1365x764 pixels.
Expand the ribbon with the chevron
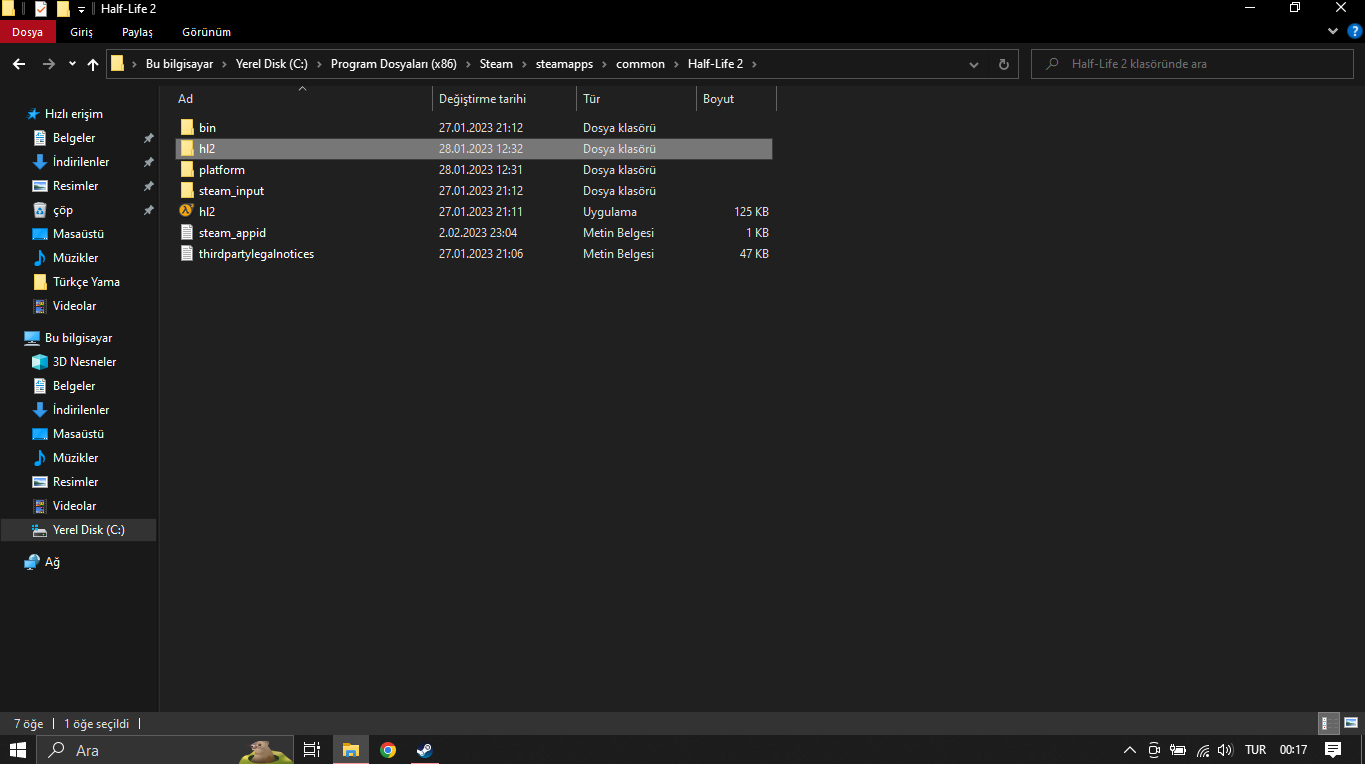click(x=1333, y=32)
